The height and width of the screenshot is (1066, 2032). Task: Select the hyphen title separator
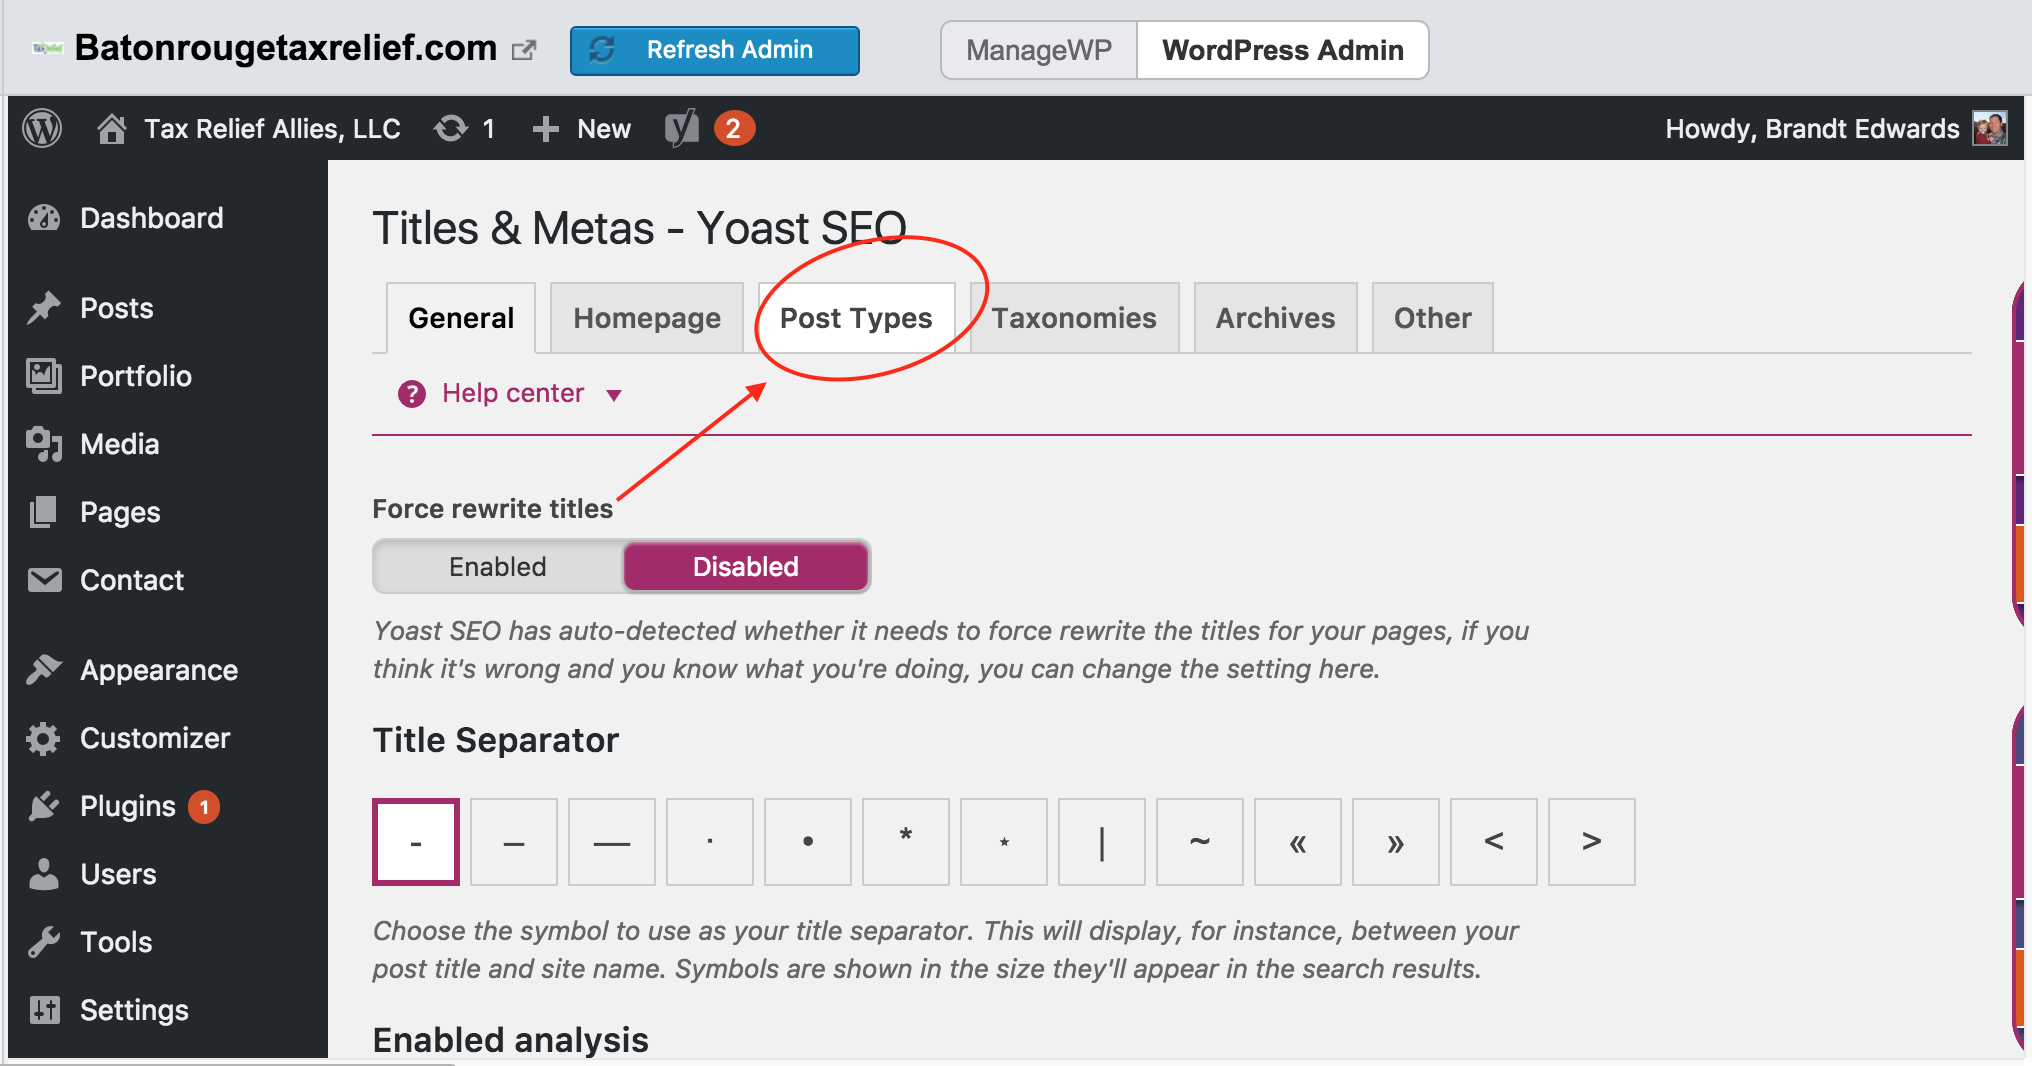416,842
